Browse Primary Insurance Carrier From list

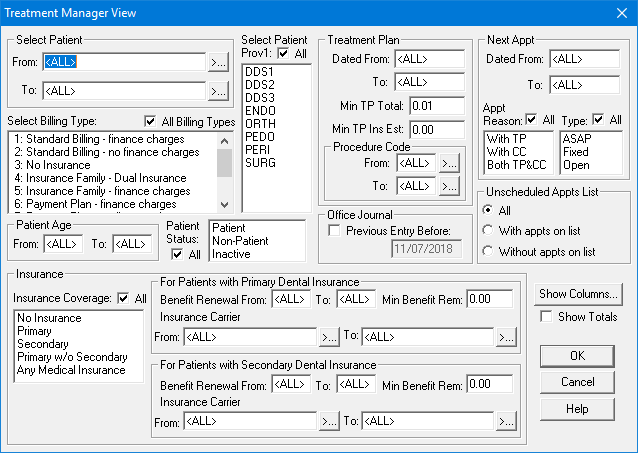pyautogui.click(x=329, y=337)
